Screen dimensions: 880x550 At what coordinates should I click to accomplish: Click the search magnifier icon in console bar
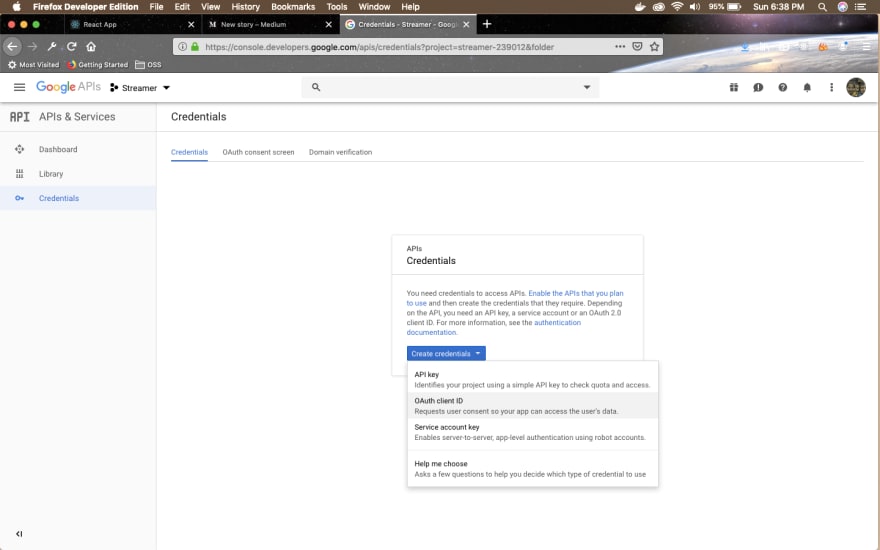[x=316, y=87]
